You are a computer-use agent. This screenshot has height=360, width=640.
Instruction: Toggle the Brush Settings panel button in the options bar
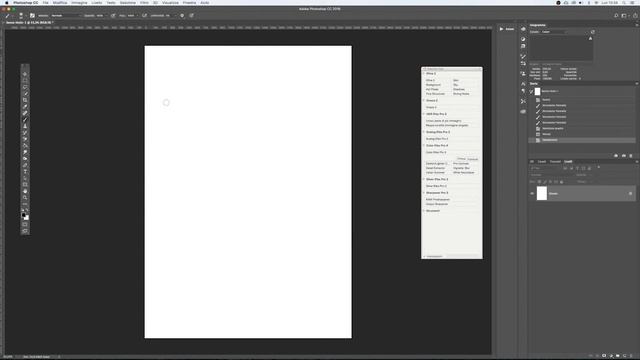(x=32, y=16)
